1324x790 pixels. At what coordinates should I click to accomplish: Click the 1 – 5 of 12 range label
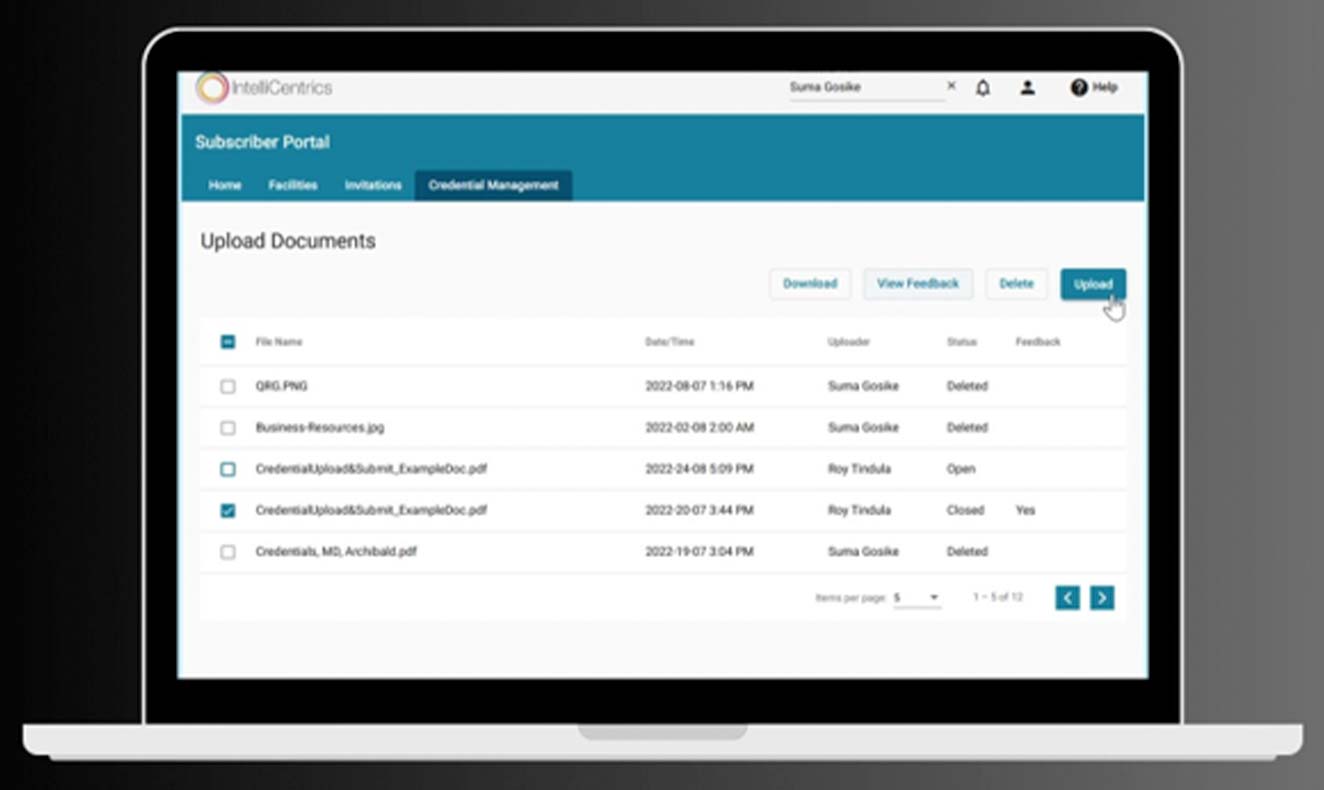point(998,598)
